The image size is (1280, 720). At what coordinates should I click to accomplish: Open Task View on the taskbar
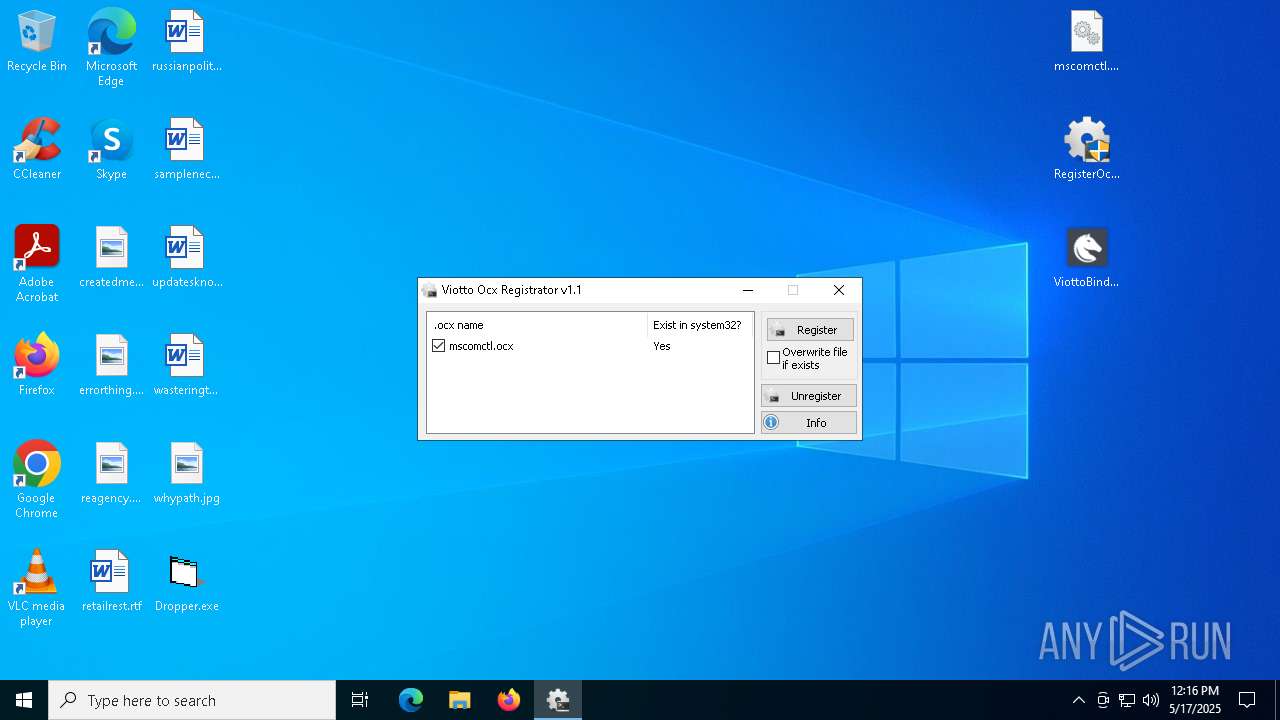pyautogui.click(x=360, y=700)
